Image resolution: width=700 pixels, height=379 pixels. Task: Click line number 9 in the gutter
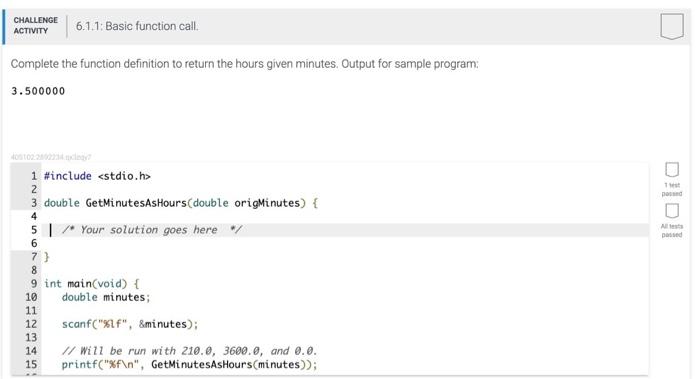click(34, 284)
